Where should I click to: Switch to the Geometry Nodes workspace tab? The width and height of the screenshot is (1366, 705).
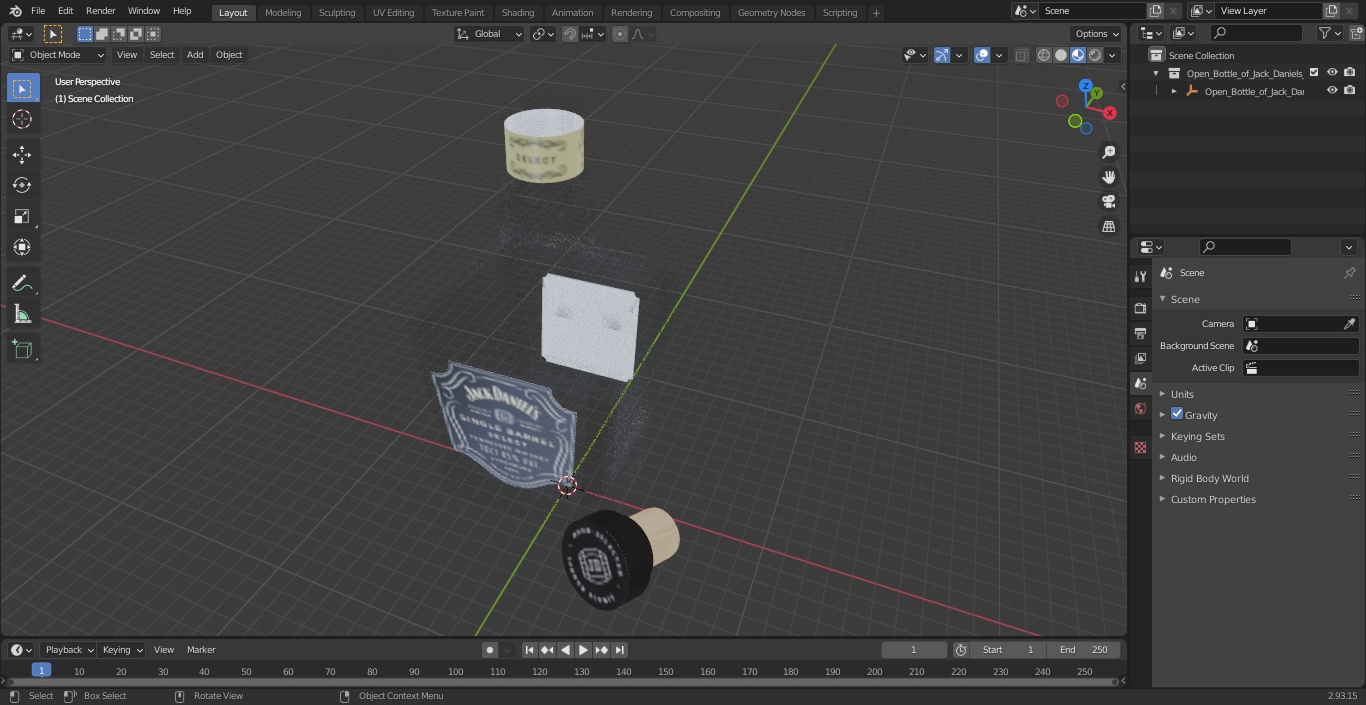(x=771, y=13)
